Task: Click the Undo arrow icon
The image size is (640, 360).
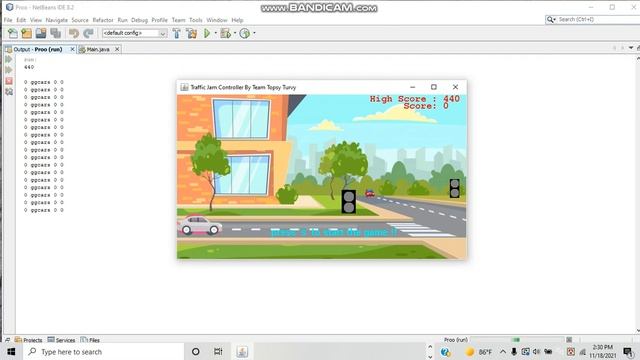Action: click(x=74, y=33)
